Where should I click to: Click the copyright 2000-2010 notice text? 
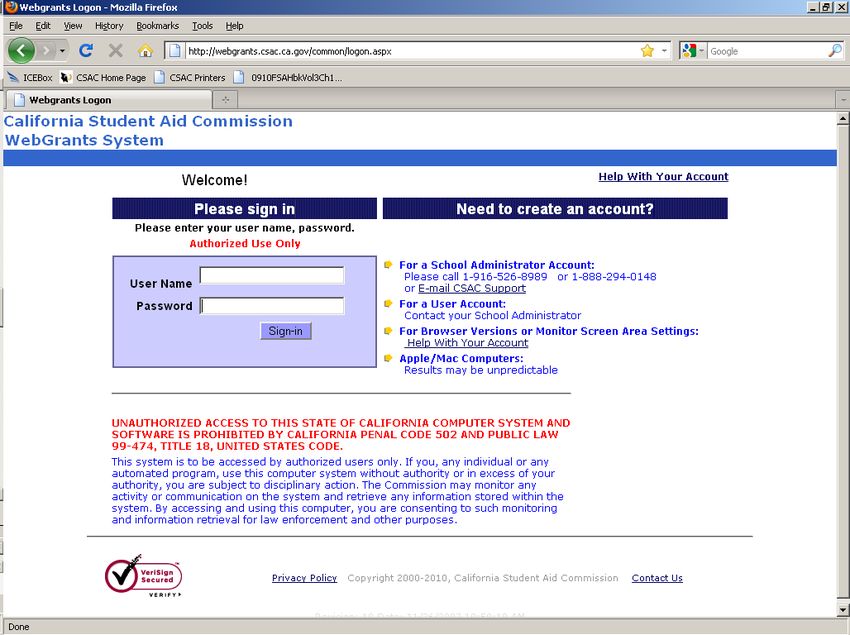coord(482,578)
